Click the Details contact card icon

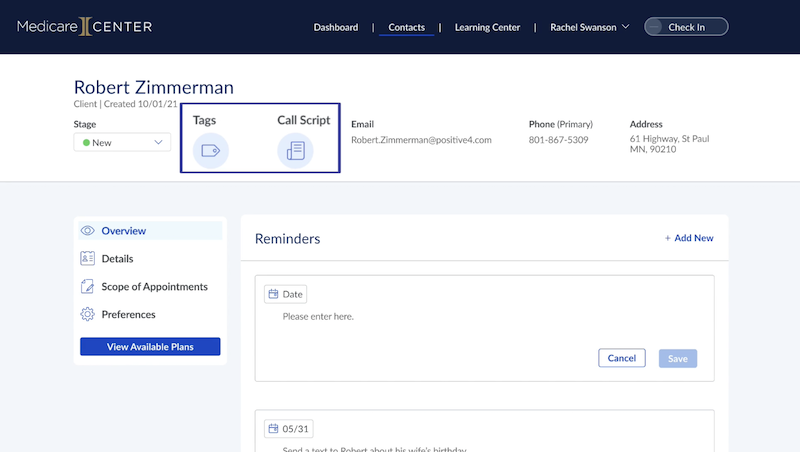[88, 259]
